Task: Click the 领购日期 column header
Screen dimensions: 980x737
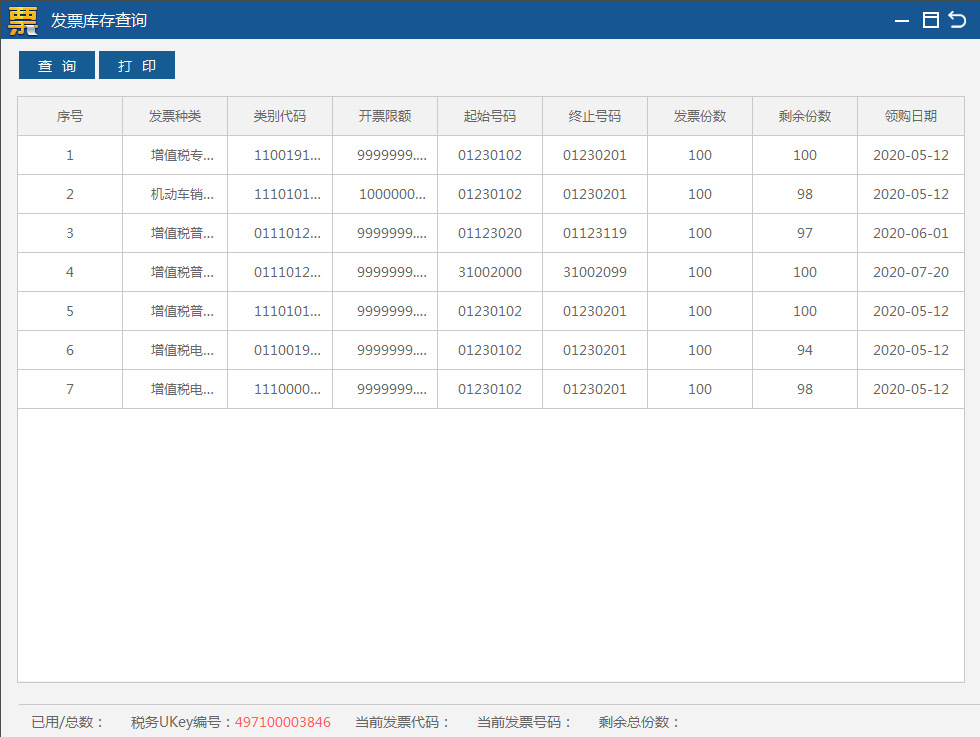Action: tap(911, 116)
